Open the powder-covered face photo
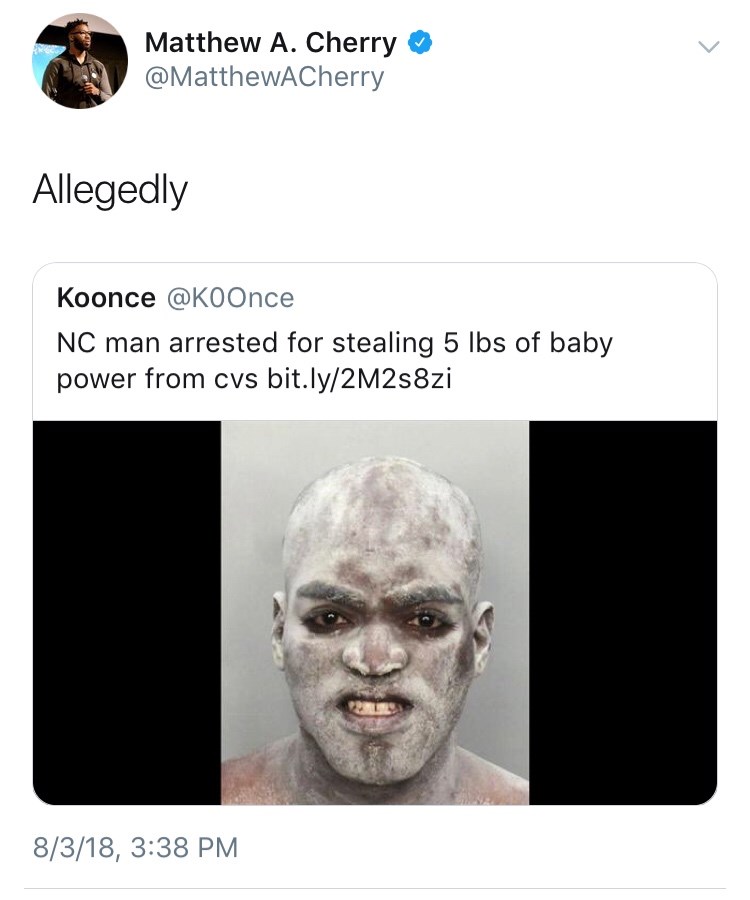 click(x=375, y=612)
